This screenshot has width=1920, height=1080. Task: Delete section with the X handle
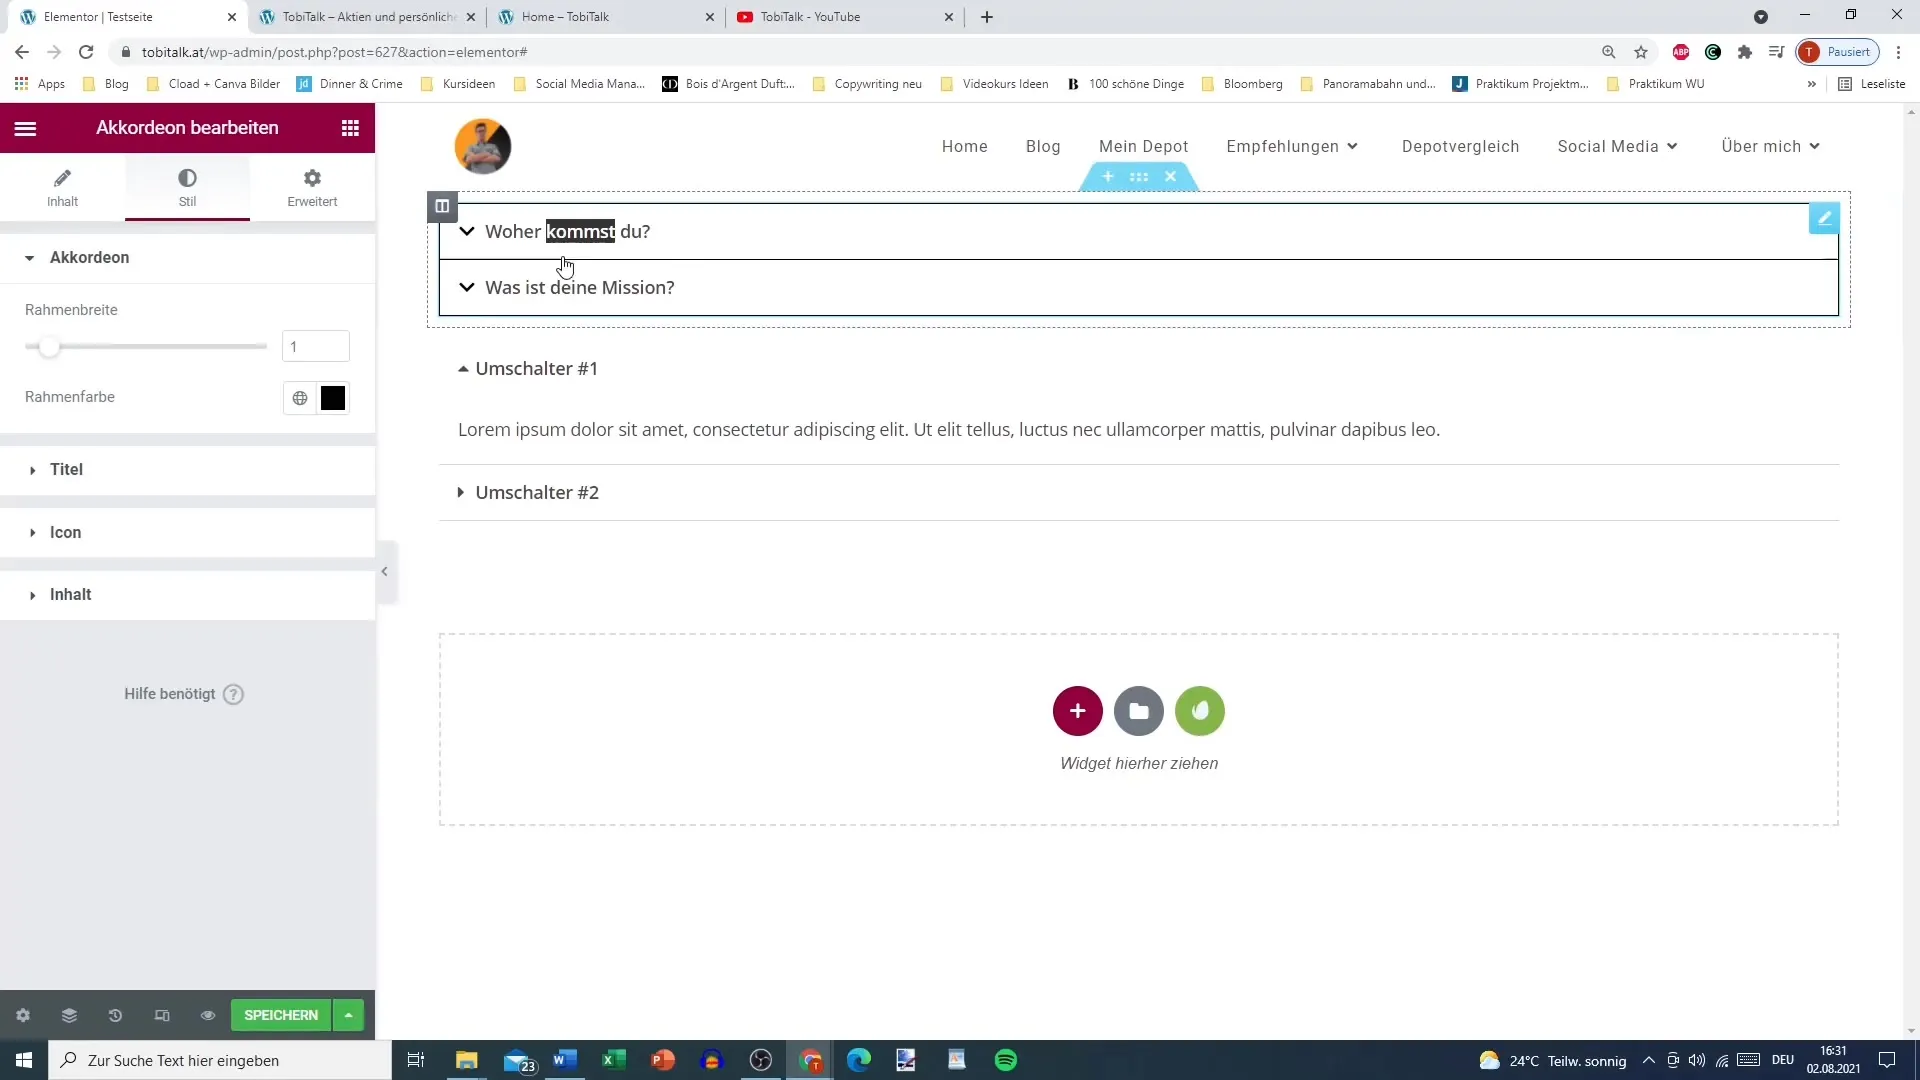click(x=1171, y=177)
